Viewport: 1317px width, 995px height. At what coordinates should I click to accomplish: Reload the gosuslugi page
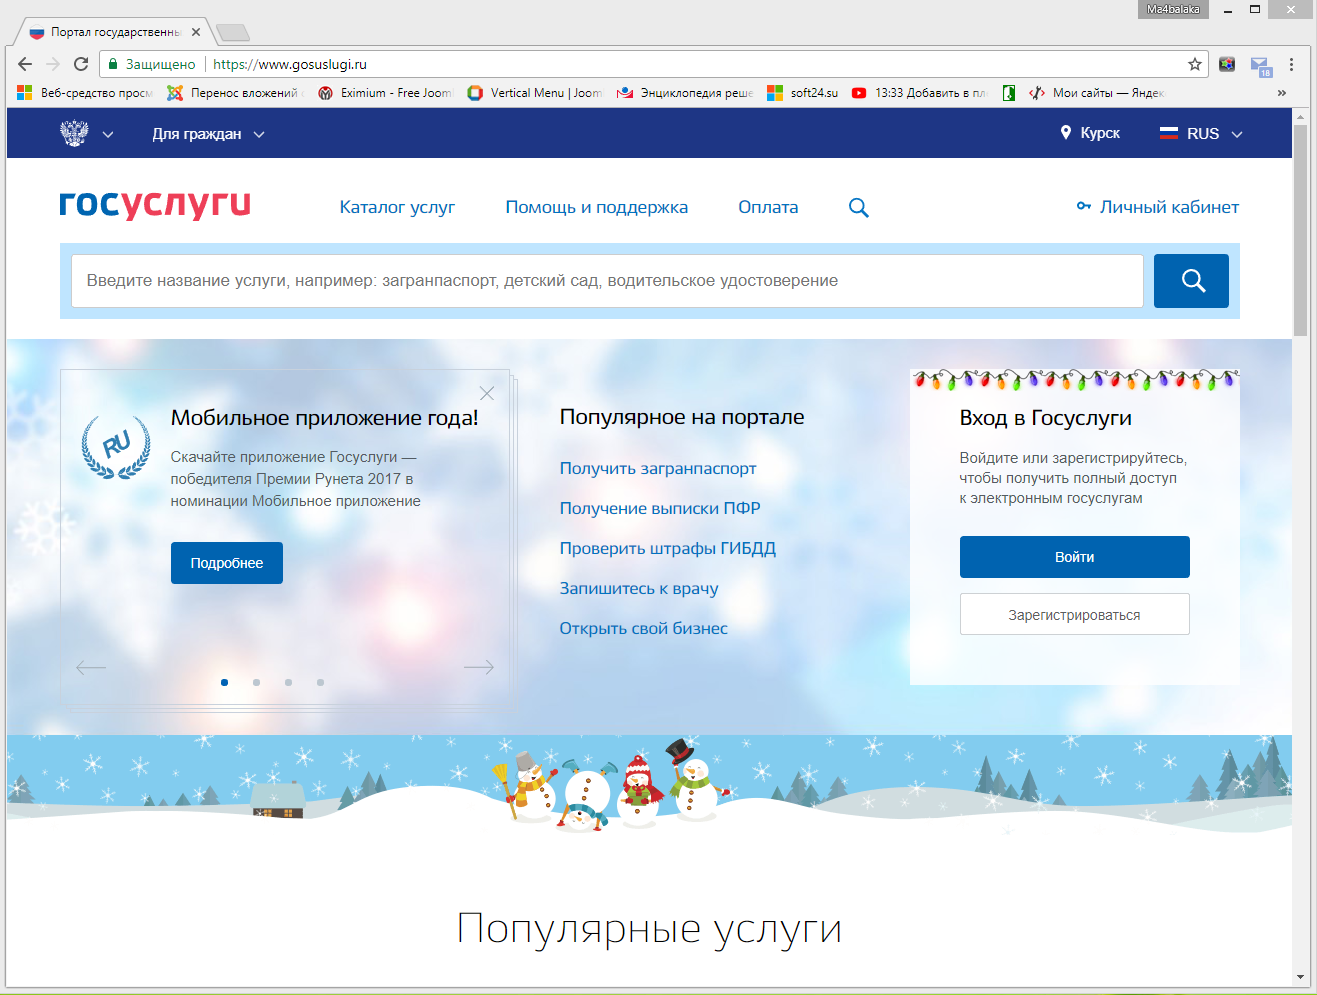coord(81,64)
